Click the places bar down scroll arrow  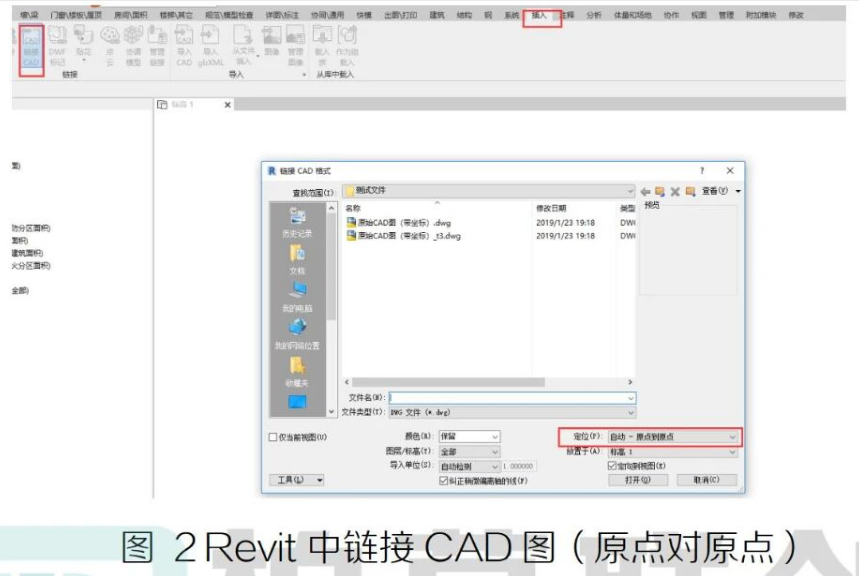331,412
